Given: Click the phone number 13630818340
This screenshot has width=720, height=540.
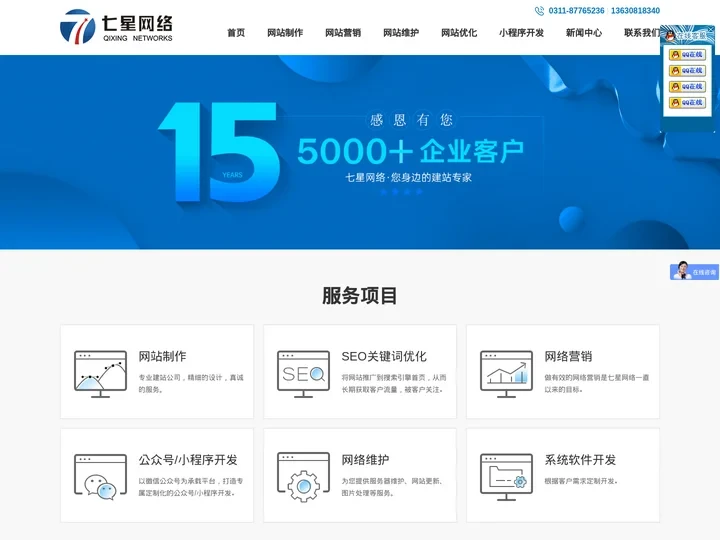Looking at the screenshot, I should (x=636, y=11).
